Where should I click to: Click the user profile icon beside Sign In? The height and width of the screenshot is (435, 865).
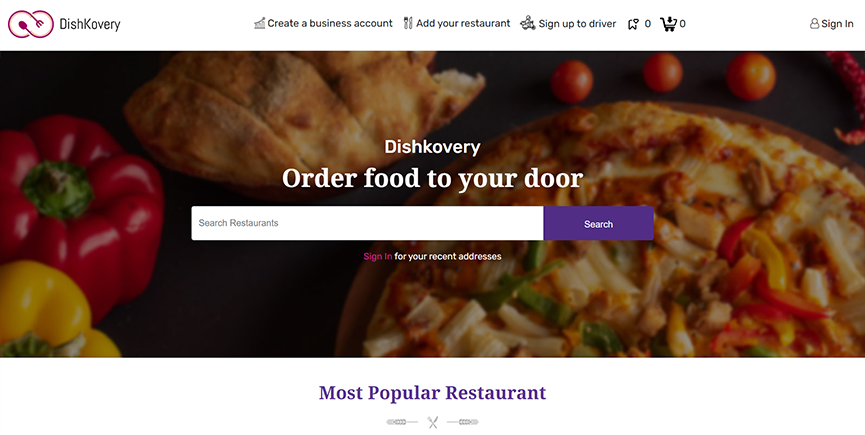(x=814, y=24)
